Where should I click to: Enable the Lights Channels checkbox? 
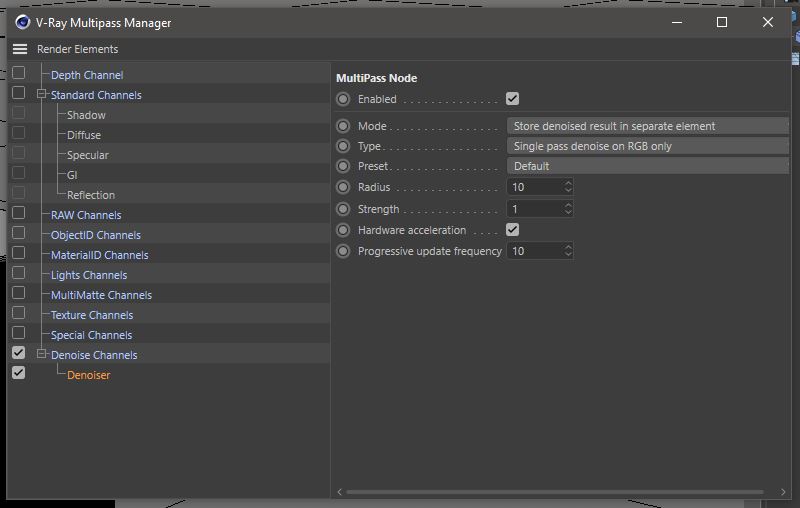18,273
